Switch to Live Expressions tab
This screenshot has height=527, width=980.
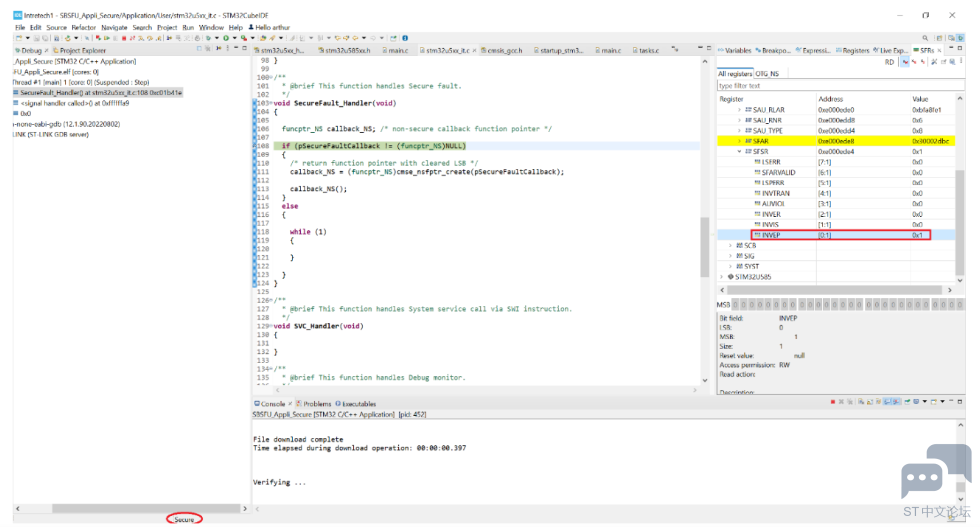click(x=890, y=51)
